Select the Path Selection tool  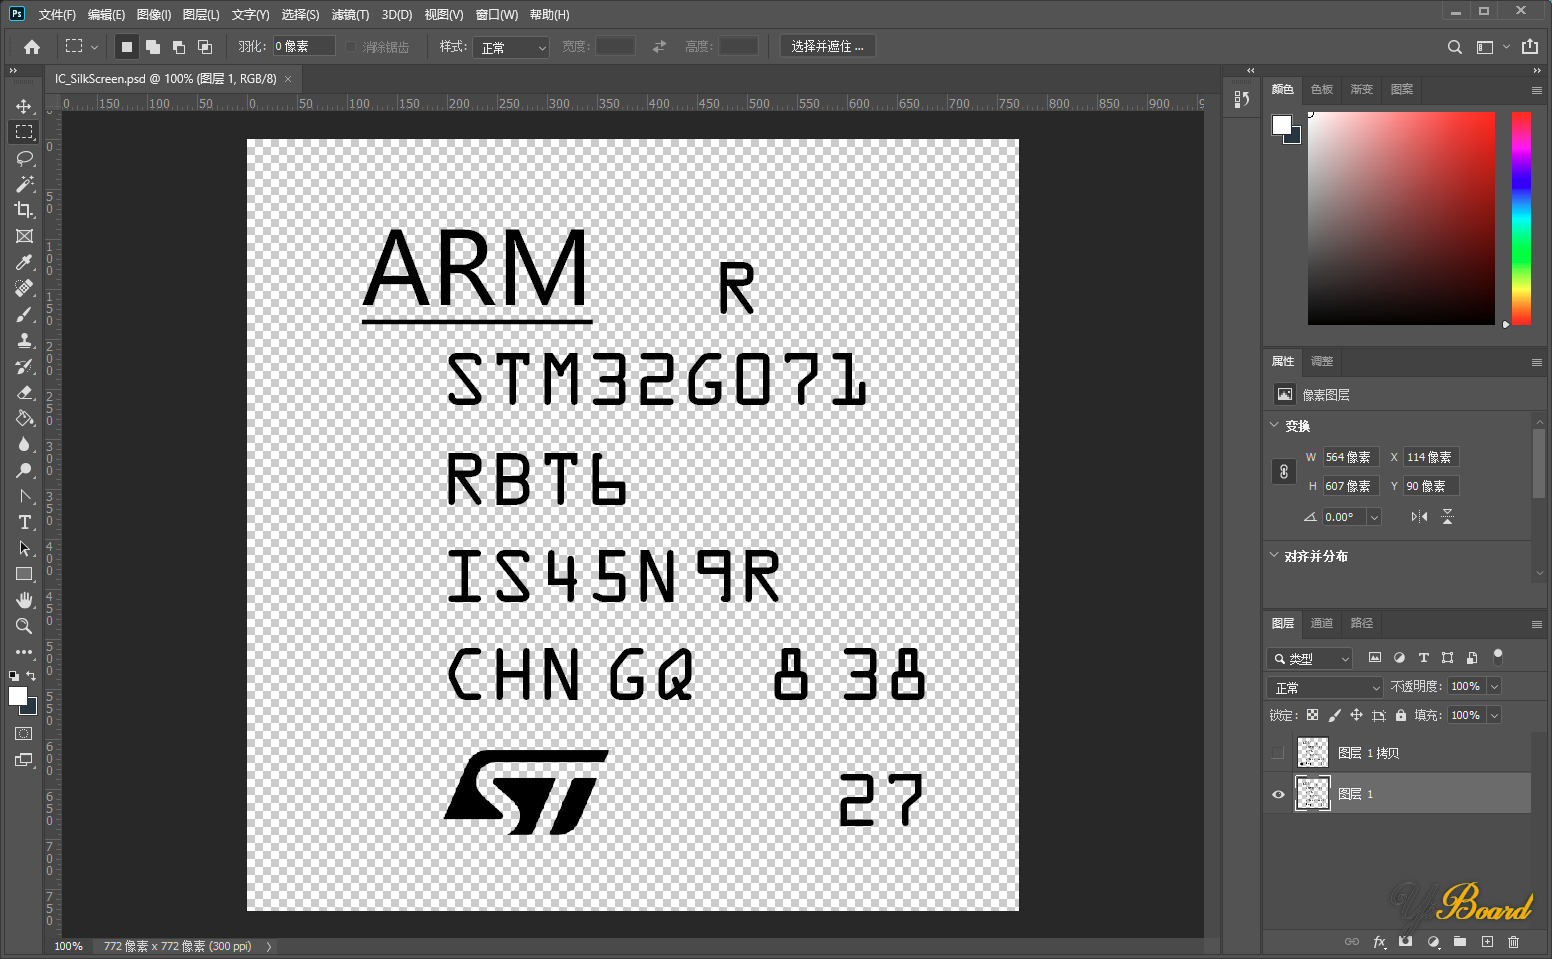pyautogui.click(x=24, y=548)
